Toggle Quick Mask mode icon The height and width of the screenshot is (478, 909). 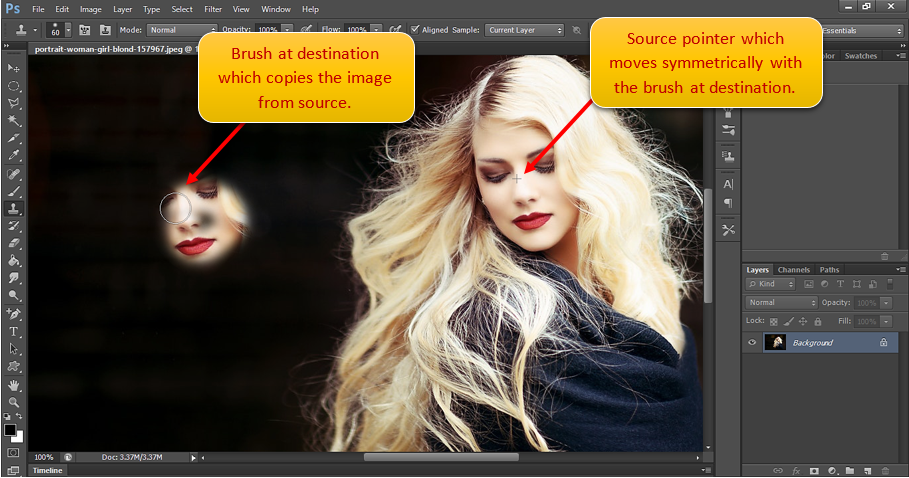(x=13, y=453)
